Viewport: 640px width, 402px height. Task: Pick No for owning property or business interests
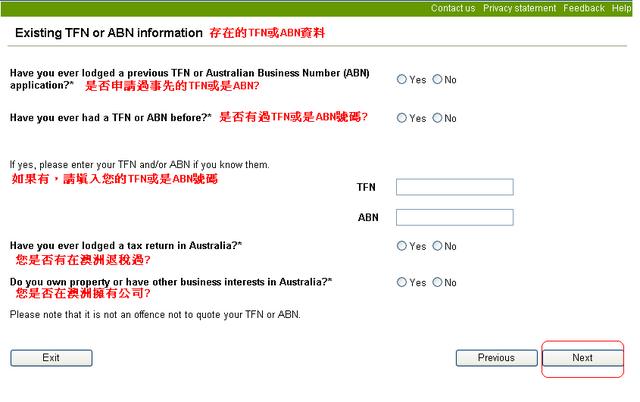click(x=437, y=283)
